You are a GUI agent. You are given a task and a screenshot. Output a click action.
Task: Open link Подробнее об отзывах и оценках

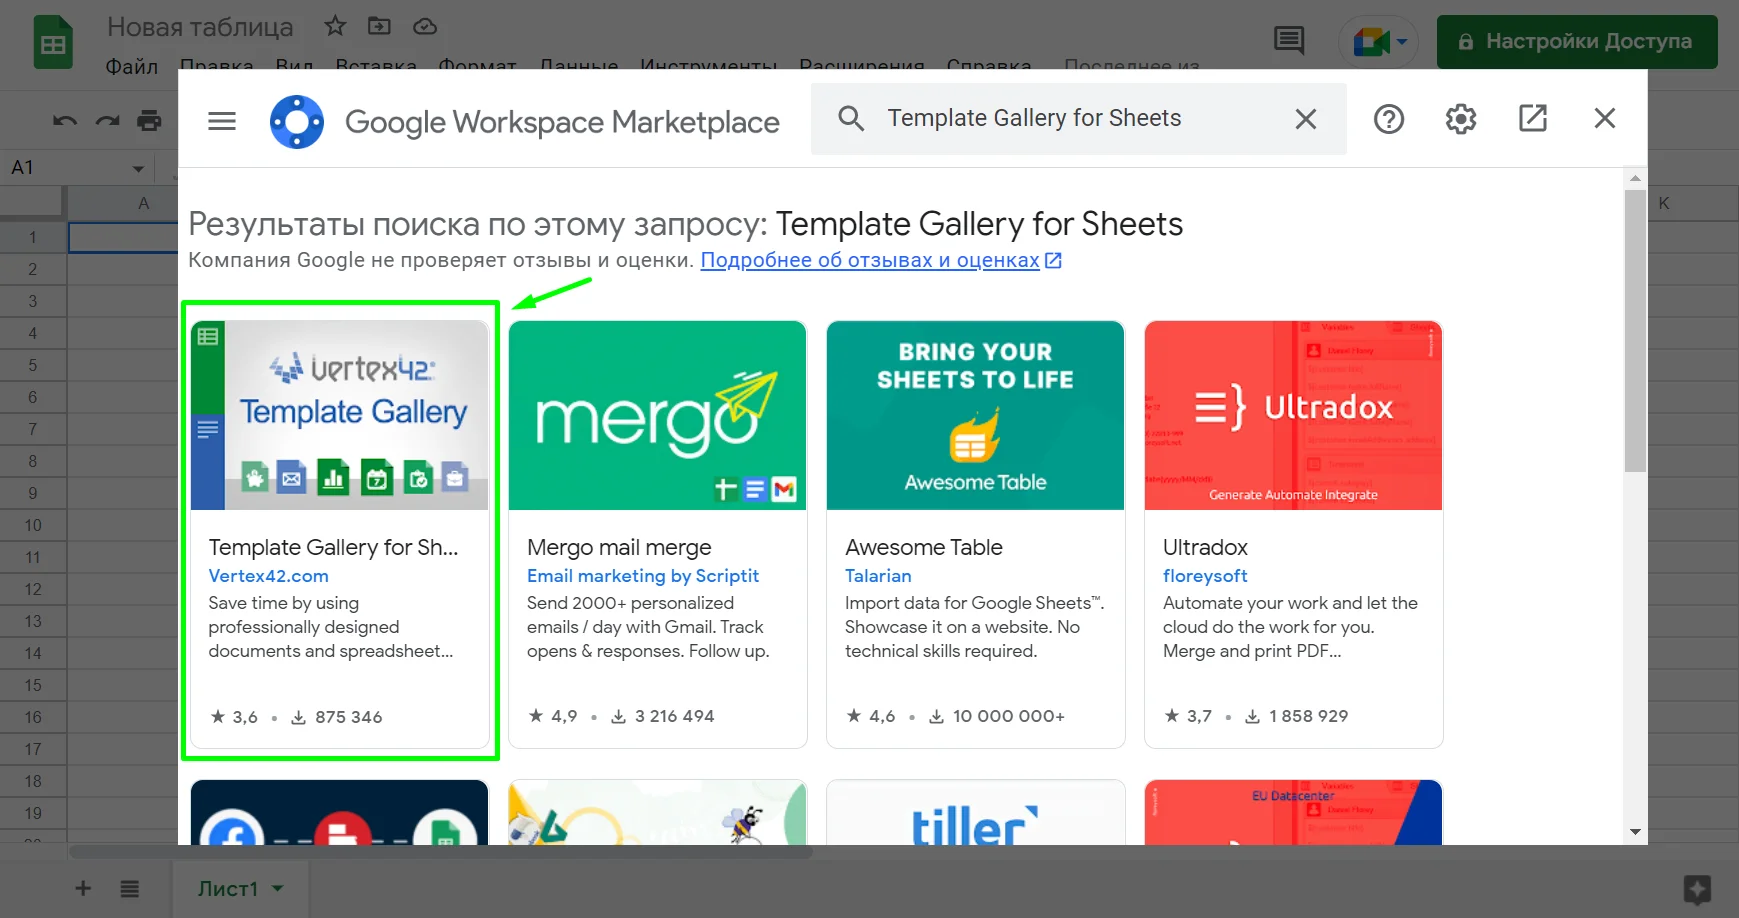[x=870, y=260]
